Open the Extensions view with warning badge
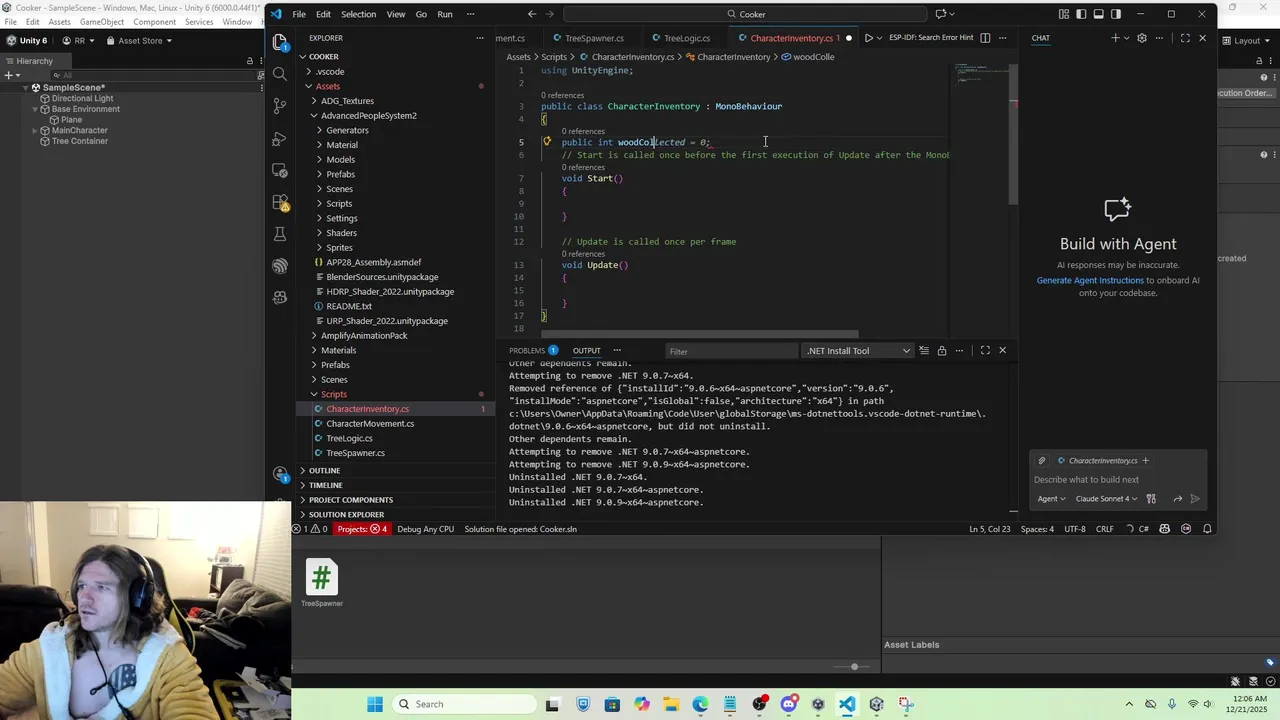This screenshot has height=720, width=1280. [x=280, y=203]
